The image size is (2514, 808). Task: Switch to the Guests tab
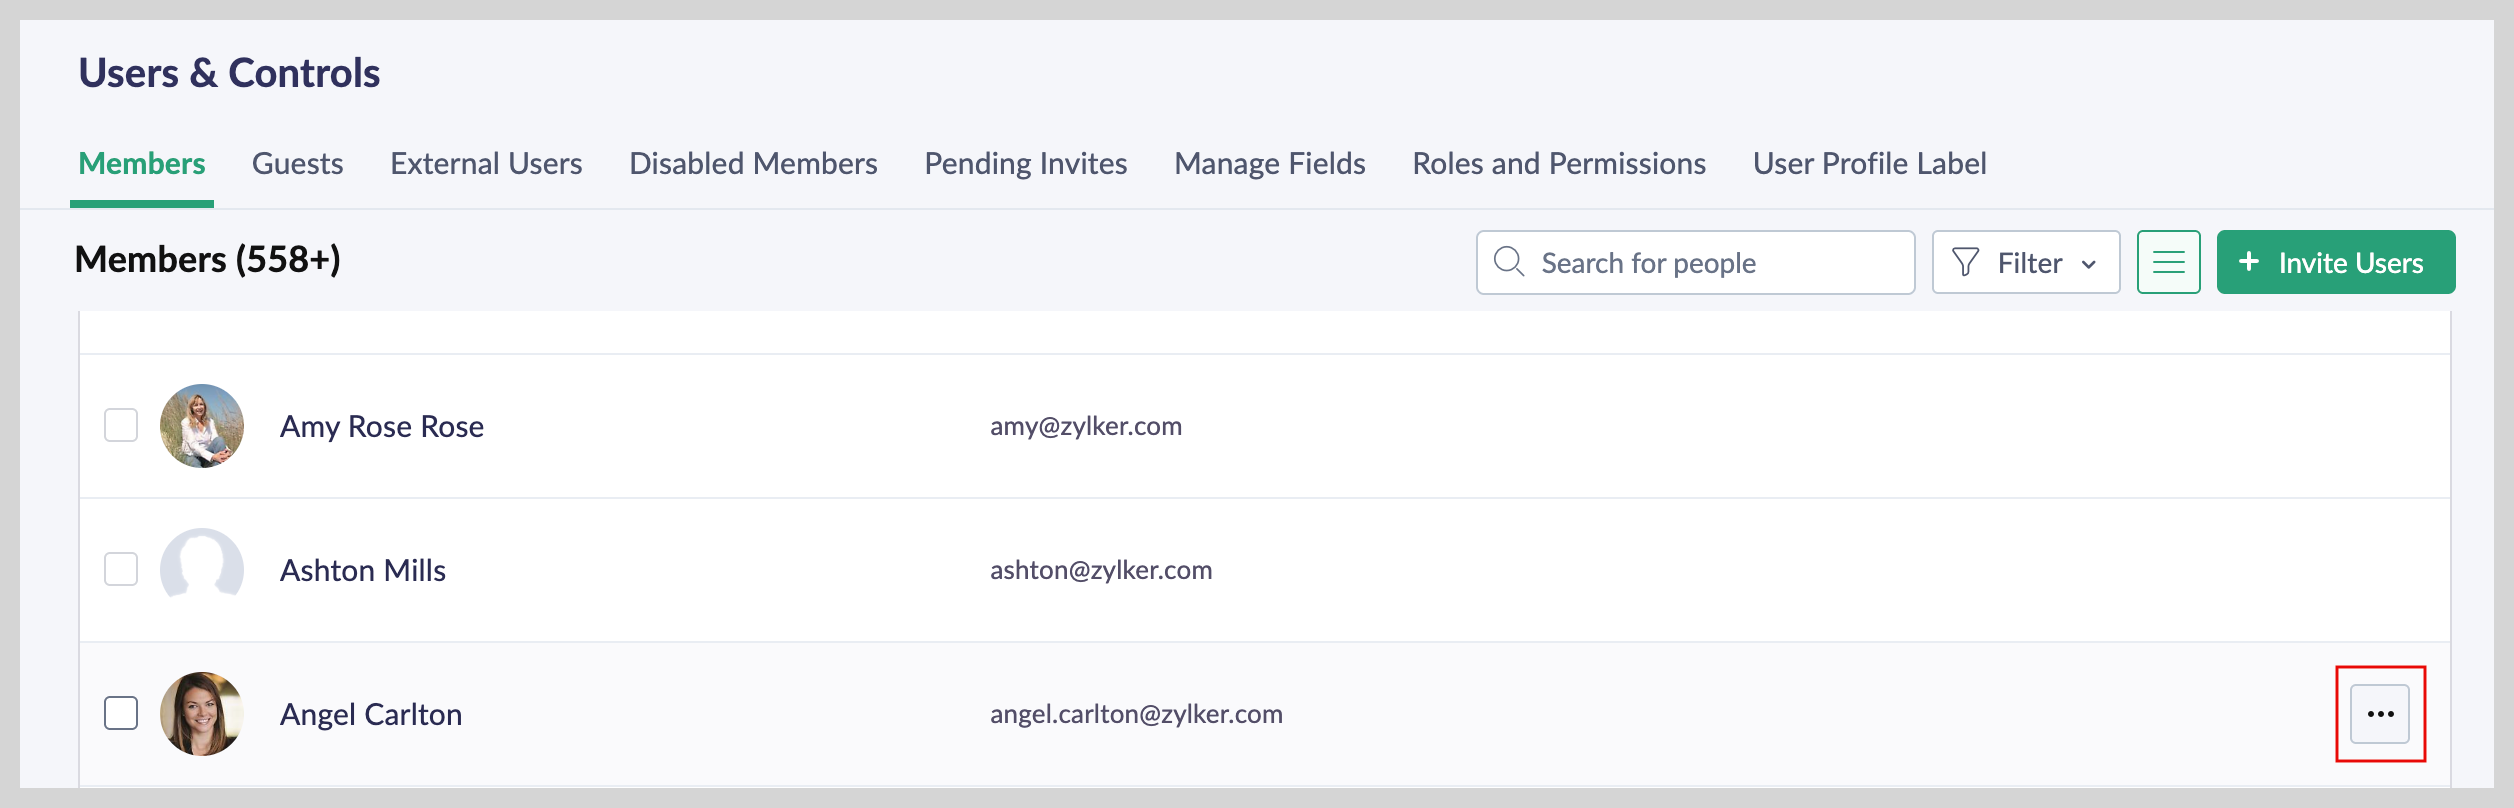297,164
